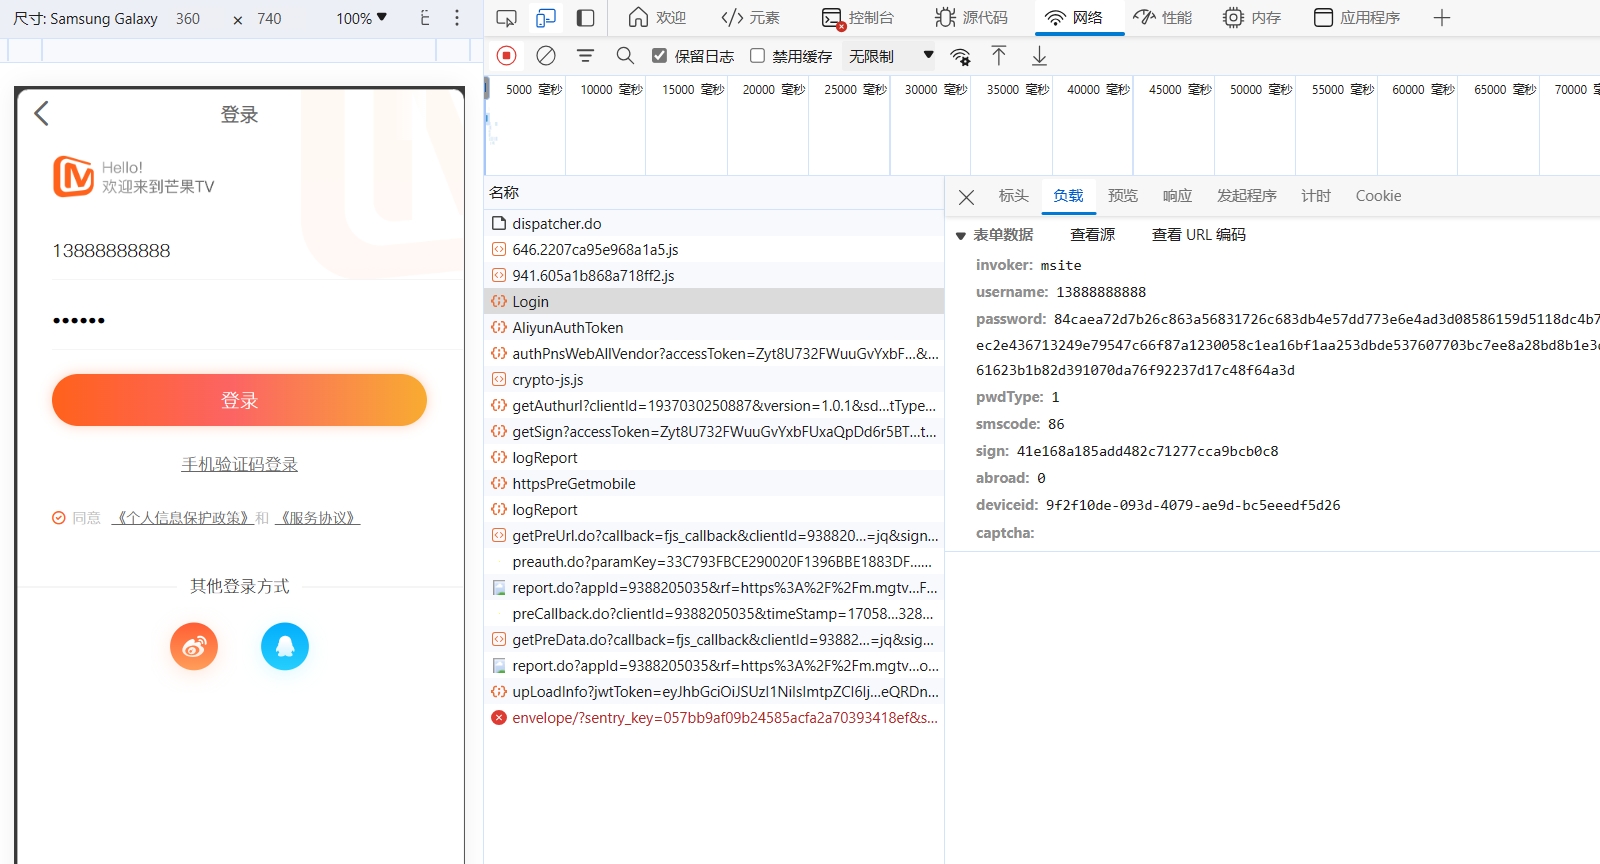Log in with QQ icon
1600x864 pixels.
point(285,646)
